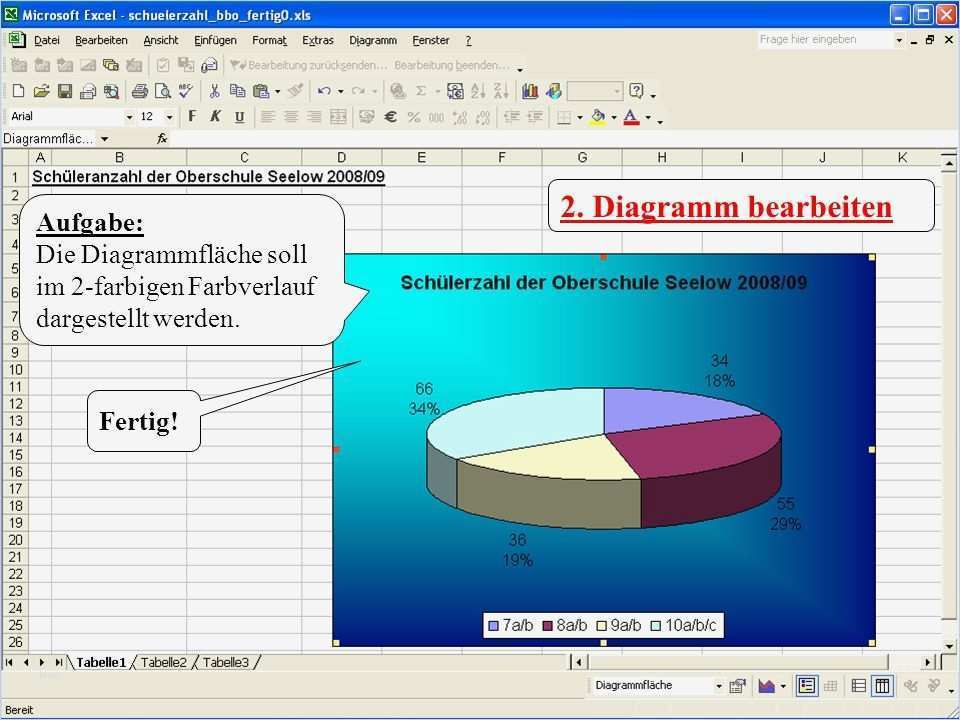
Task: Open the Bearbeiten menu
Action: point(101,40)
